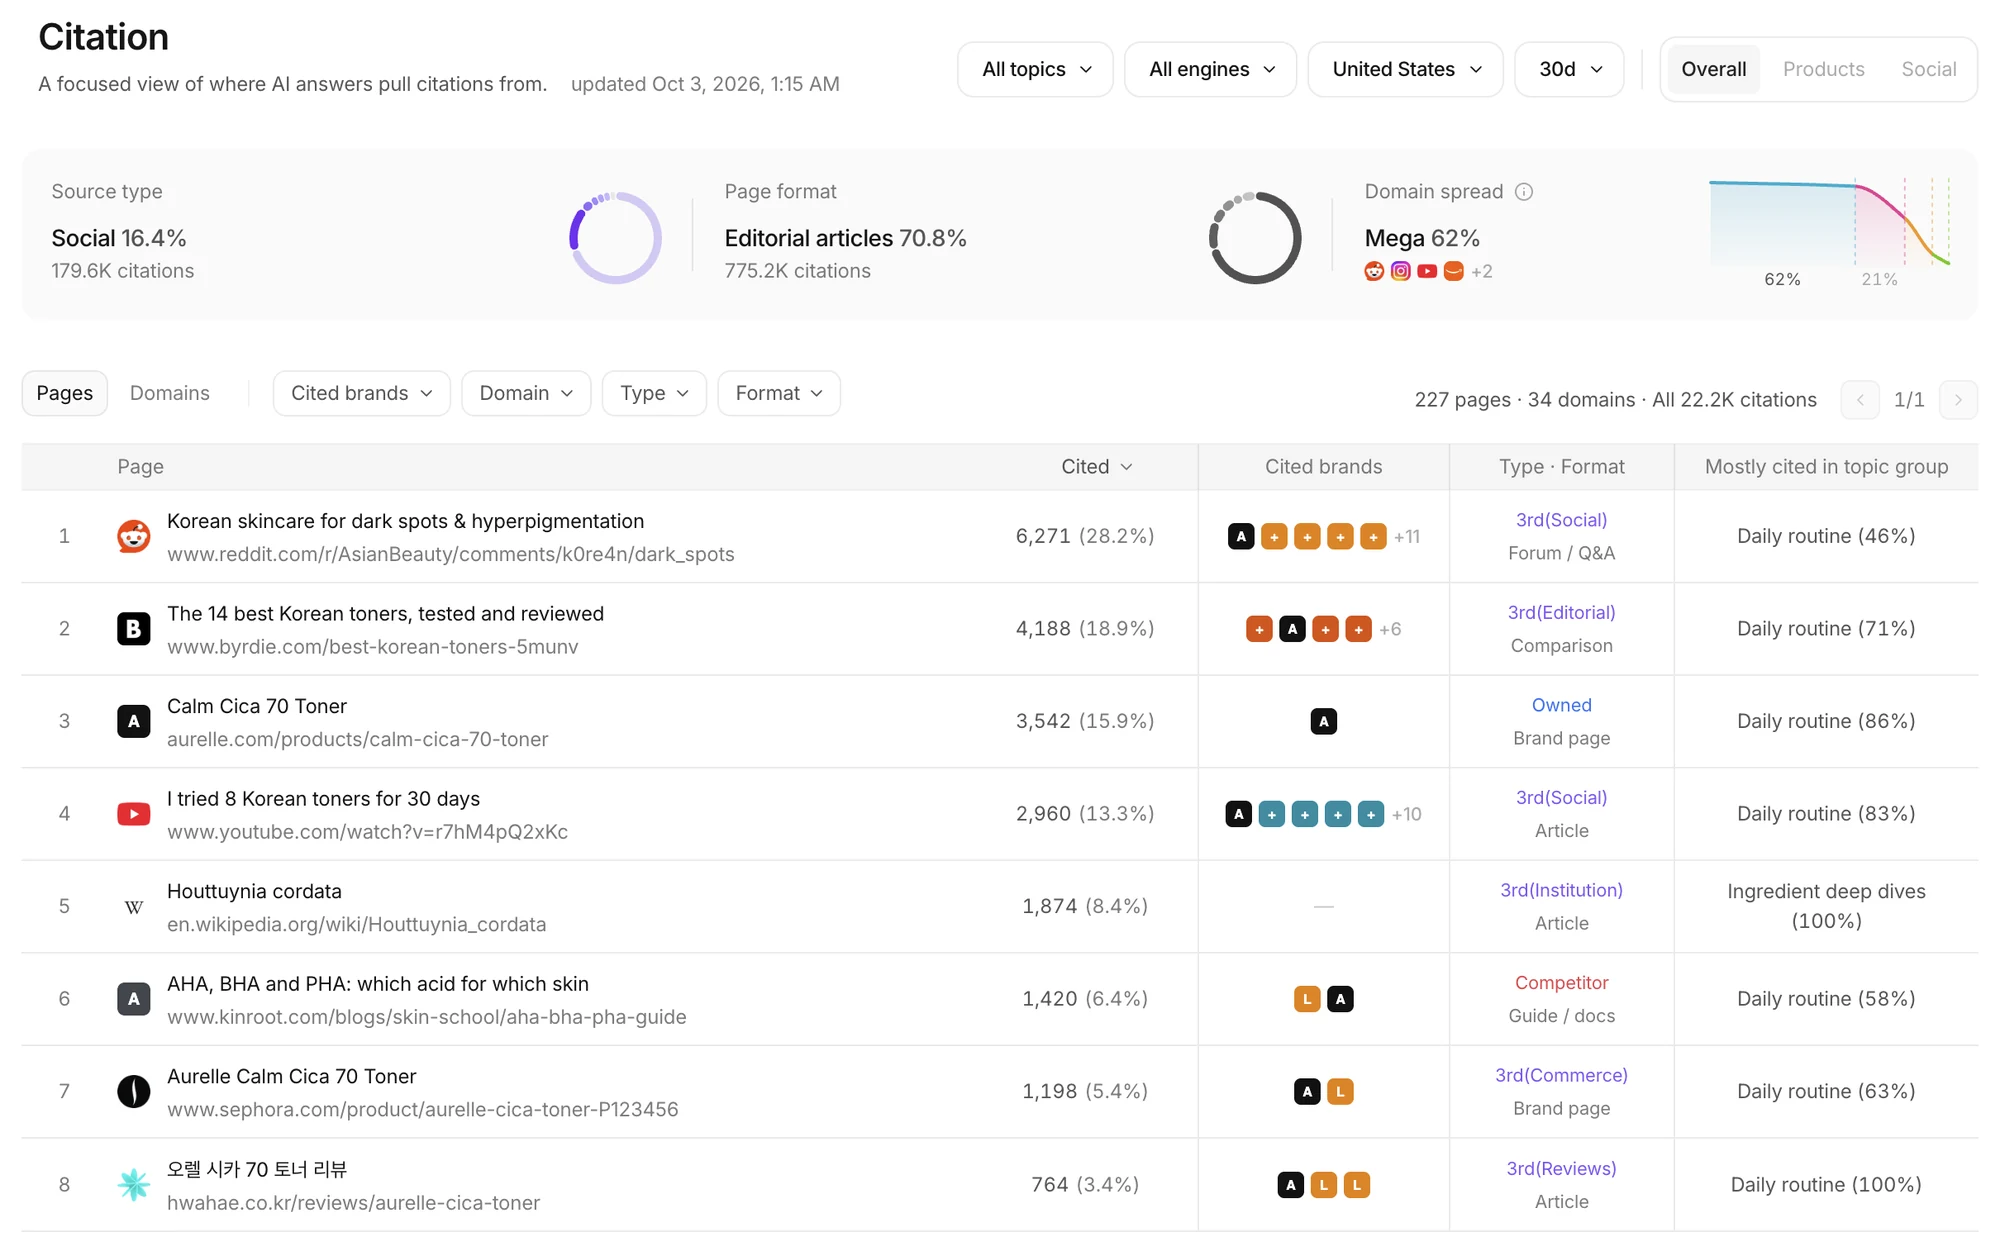Click the previous page arrow
Screen dimensions: 2000x1256
[1860, 400]
